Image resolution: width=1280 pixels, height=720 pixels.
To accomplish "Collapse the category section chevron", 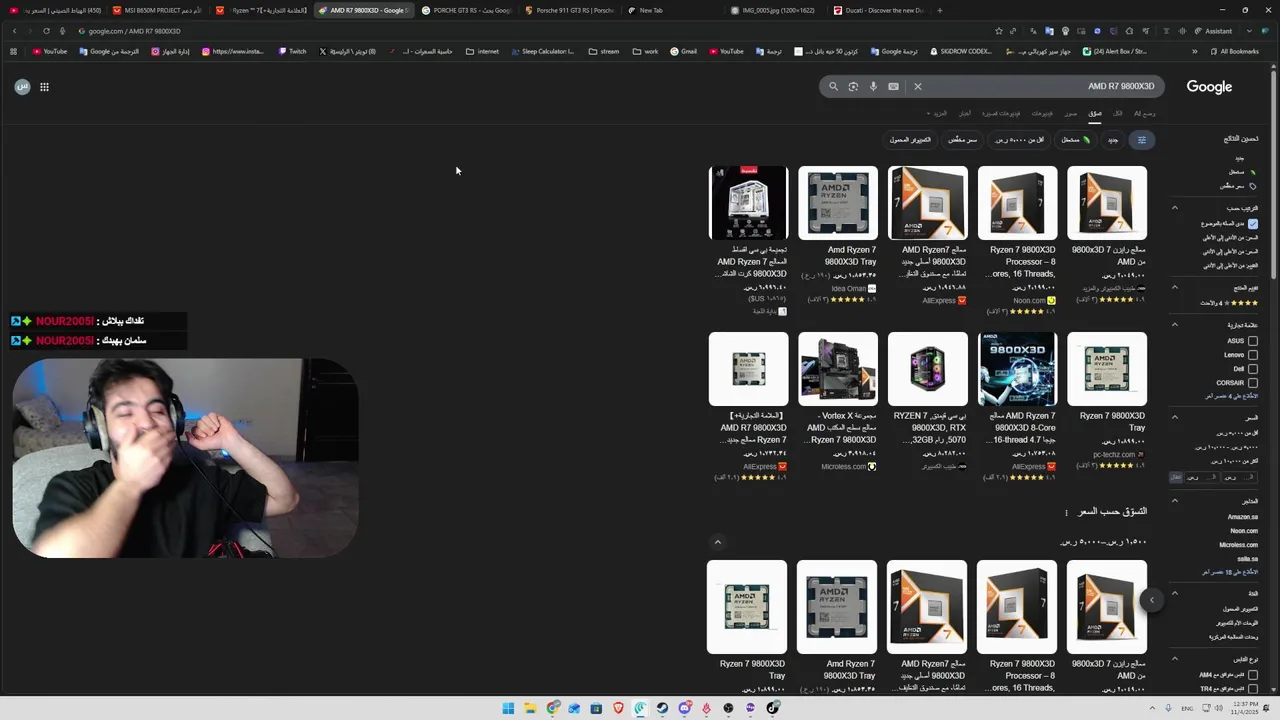I will [1175, 593].
